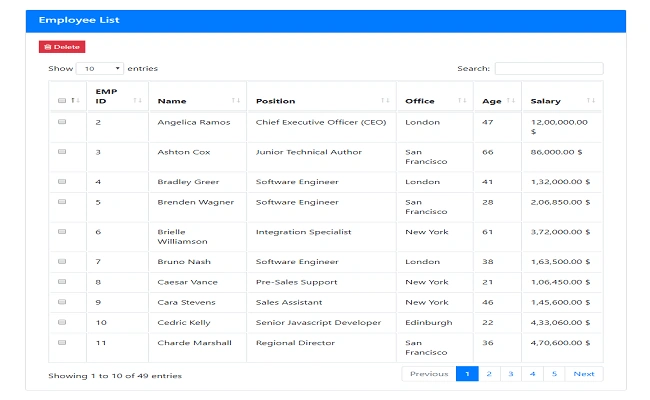Focus the Search input field
The image size is (650, 400).
[549, 68]
